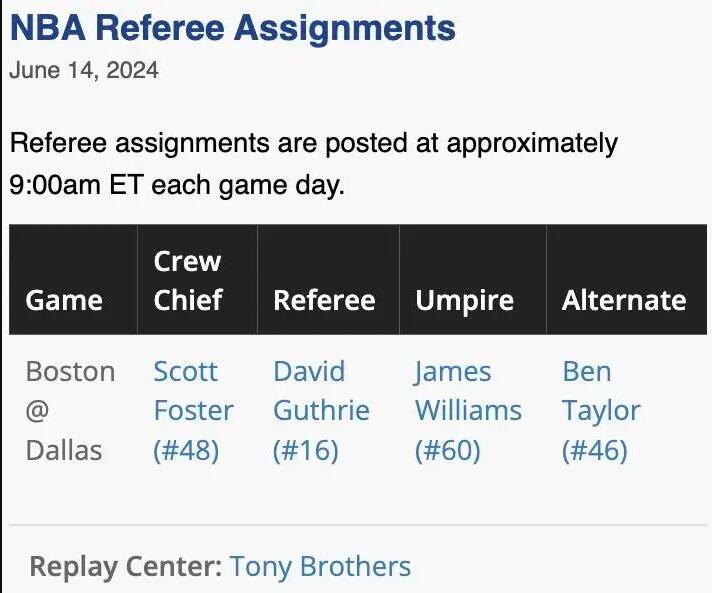Click the Crew Chief column header

(188, 280)
